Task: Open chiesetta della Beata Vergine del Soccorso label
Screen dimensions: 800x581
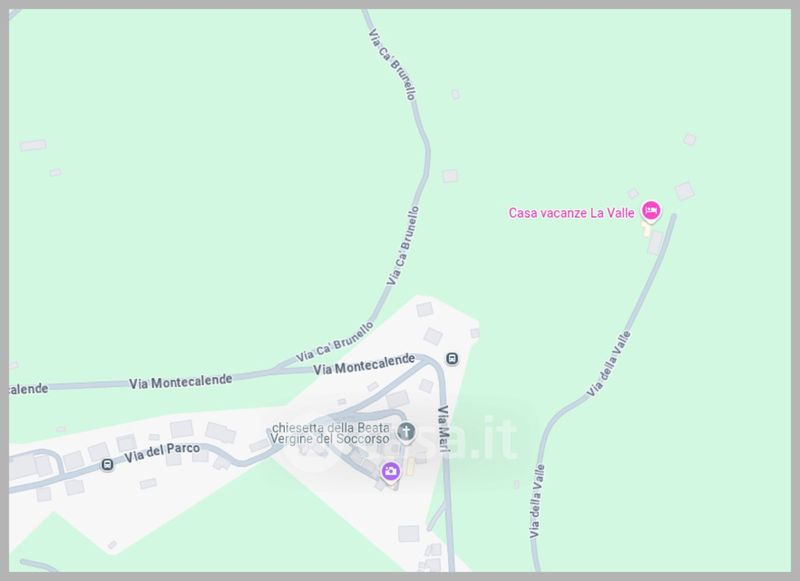Action: pyautogui.click(x=330, y=433)
